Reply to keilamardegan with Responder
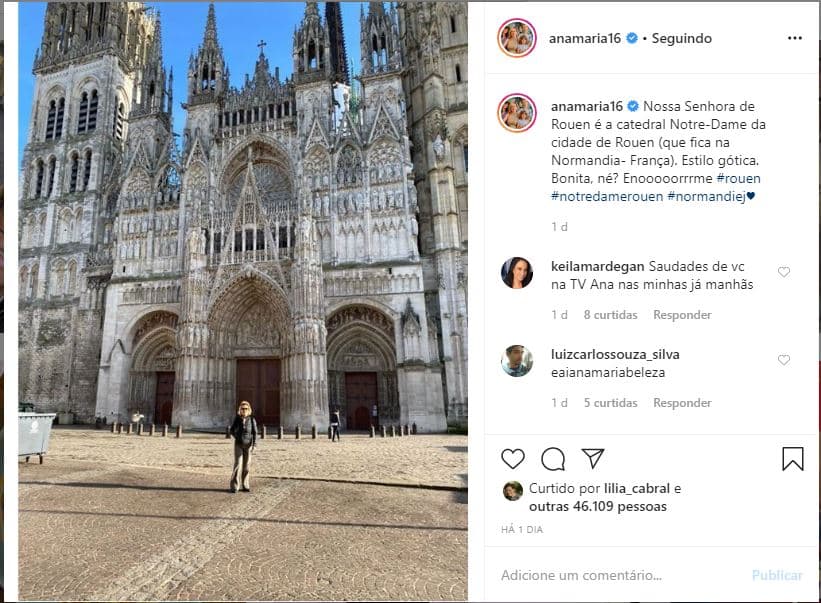 pyautogui.click(x=682, y=315)
